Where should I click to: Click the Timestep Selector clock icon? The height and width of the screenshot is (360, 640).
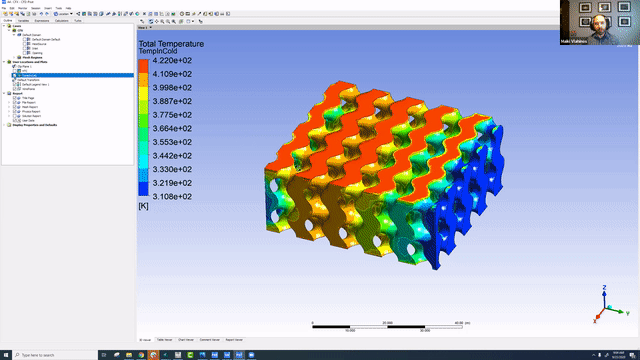coord(182,14)
